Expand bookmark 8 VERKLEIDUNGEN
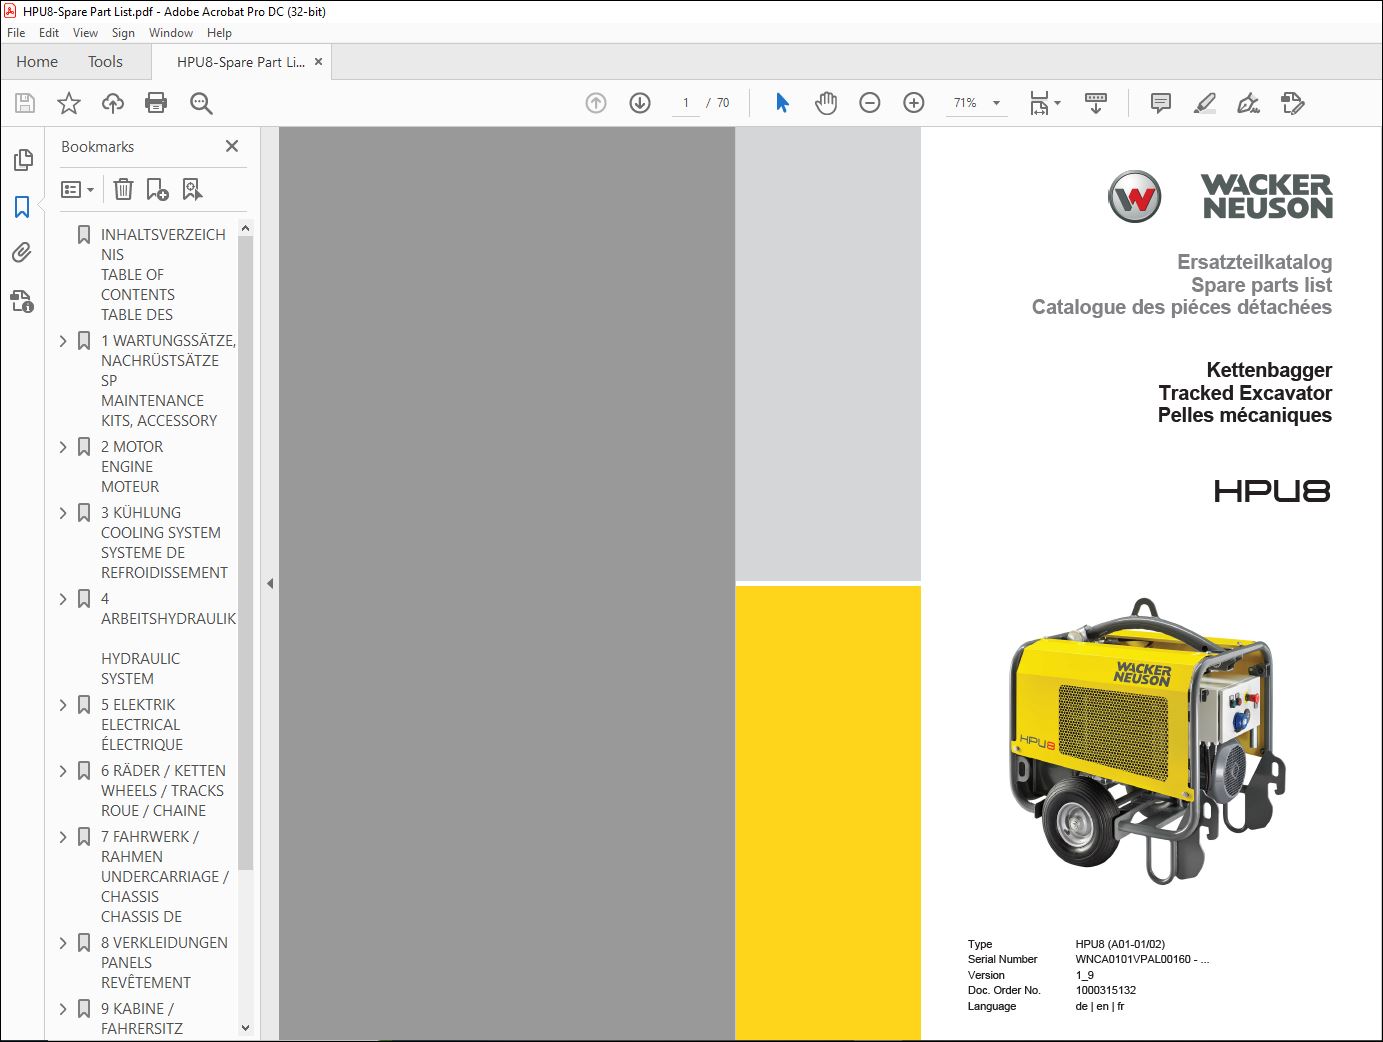Viewport: 1383px width, 1042px height. point(63,943)
